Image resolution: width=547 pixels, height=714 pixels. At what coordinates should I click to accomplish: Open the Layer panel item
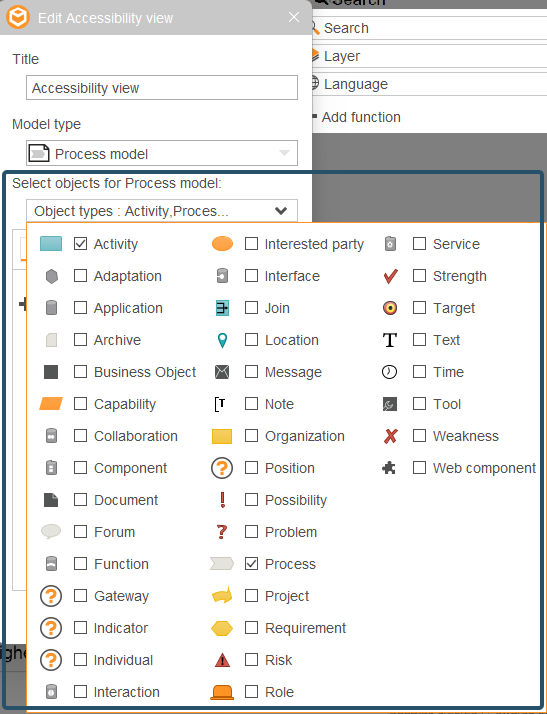[x=429, y=56]
